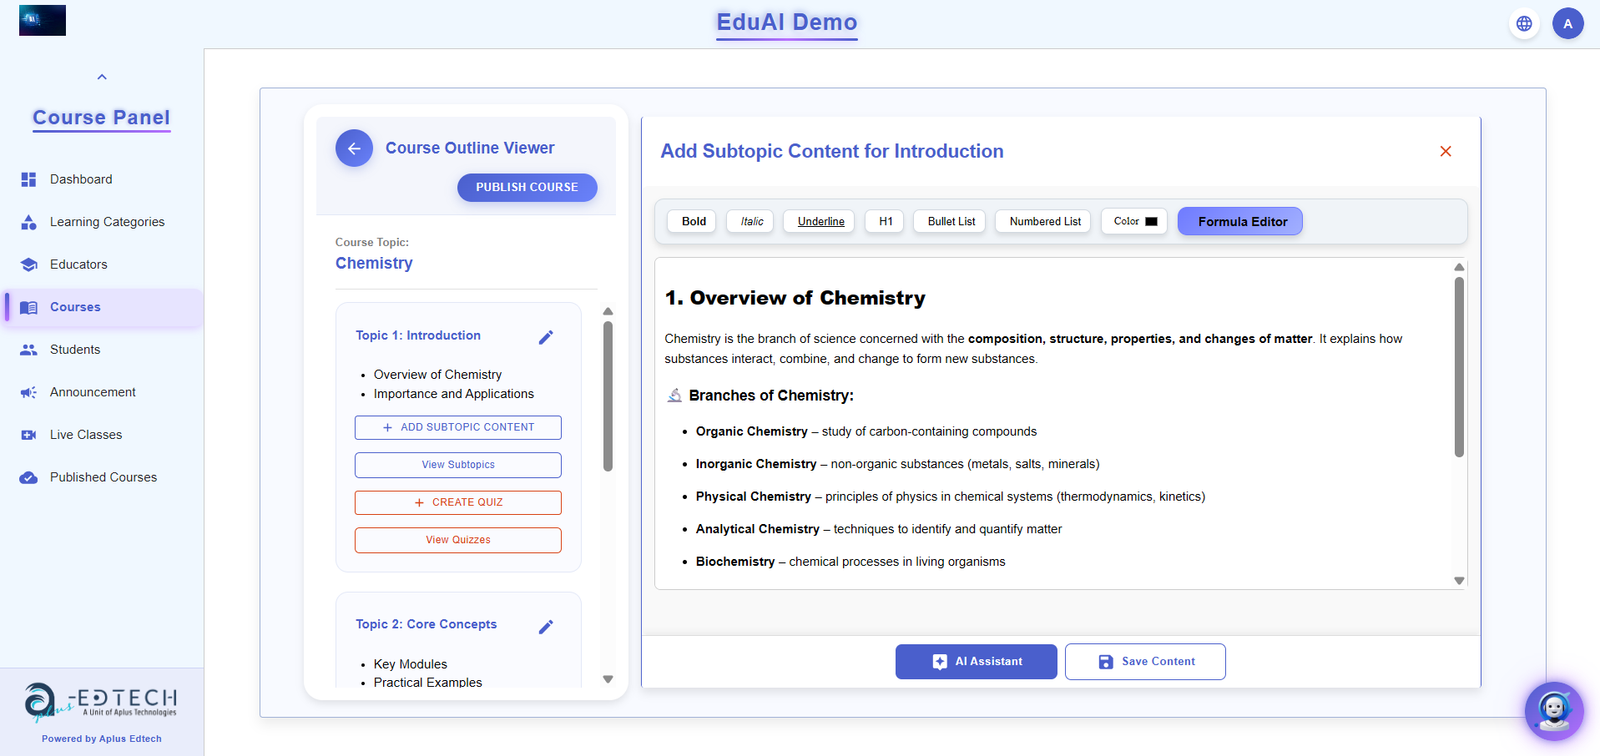
Task: Open the Formula Editor
Action: (x=1239, y=221)
